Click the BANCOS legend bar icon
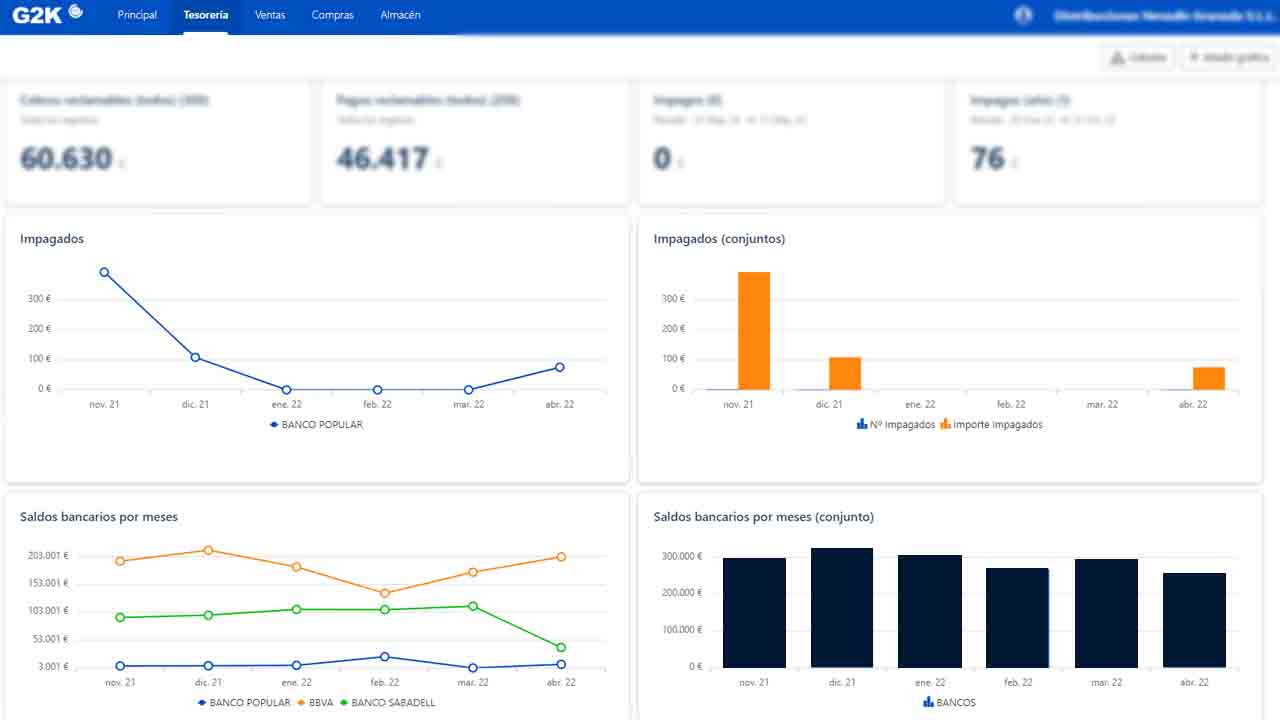 point(928,702)
